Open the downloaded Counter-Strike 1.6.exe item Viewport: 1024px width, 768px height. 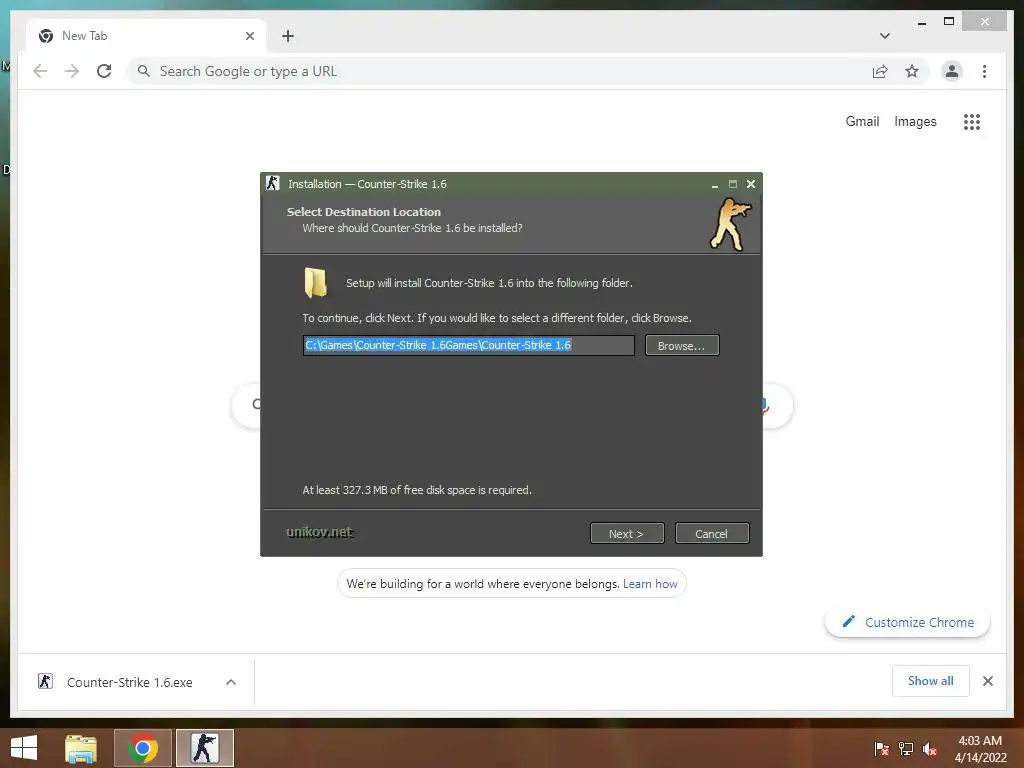point(129,682)
